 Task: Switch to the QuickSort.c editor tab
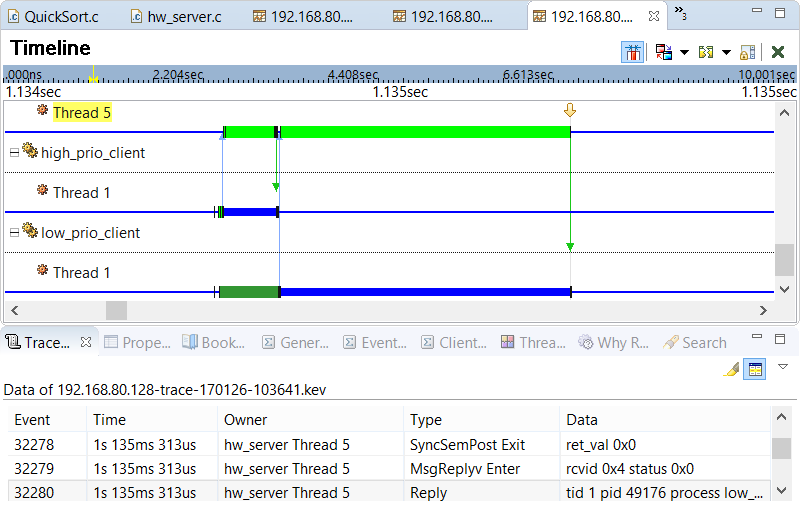point(62,16)
